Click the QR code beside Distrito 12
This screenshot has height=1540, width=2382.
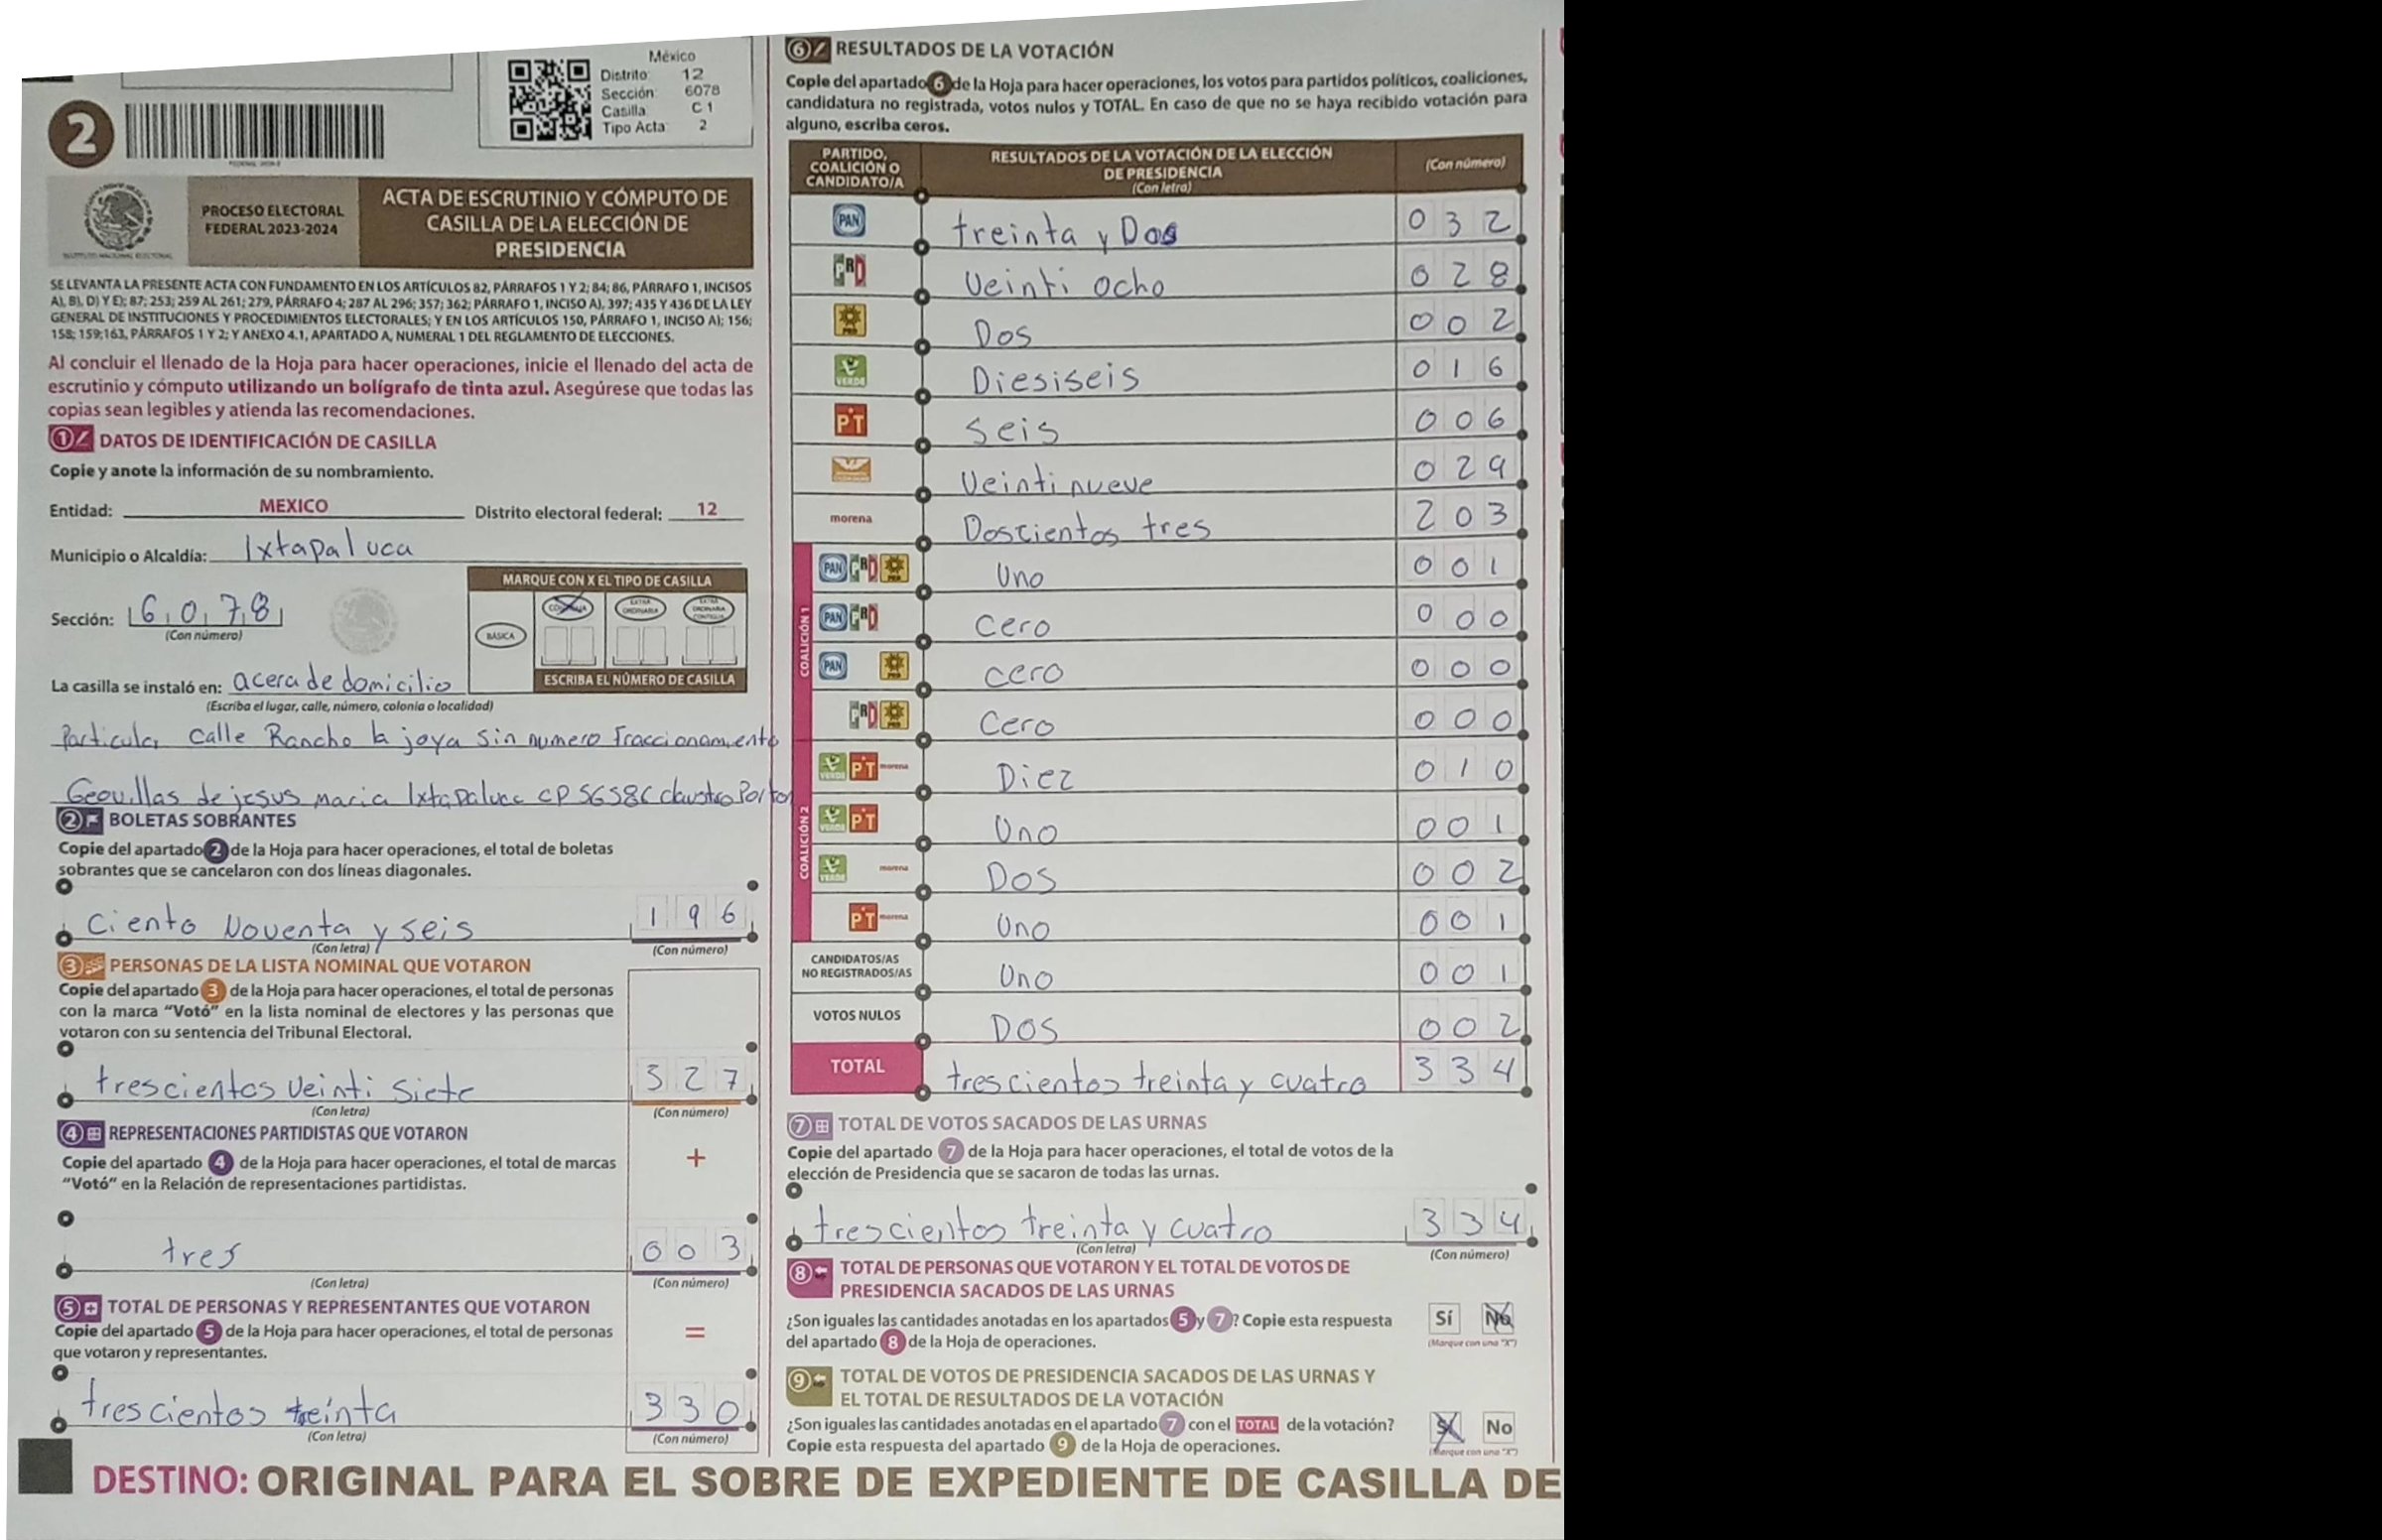549,99
